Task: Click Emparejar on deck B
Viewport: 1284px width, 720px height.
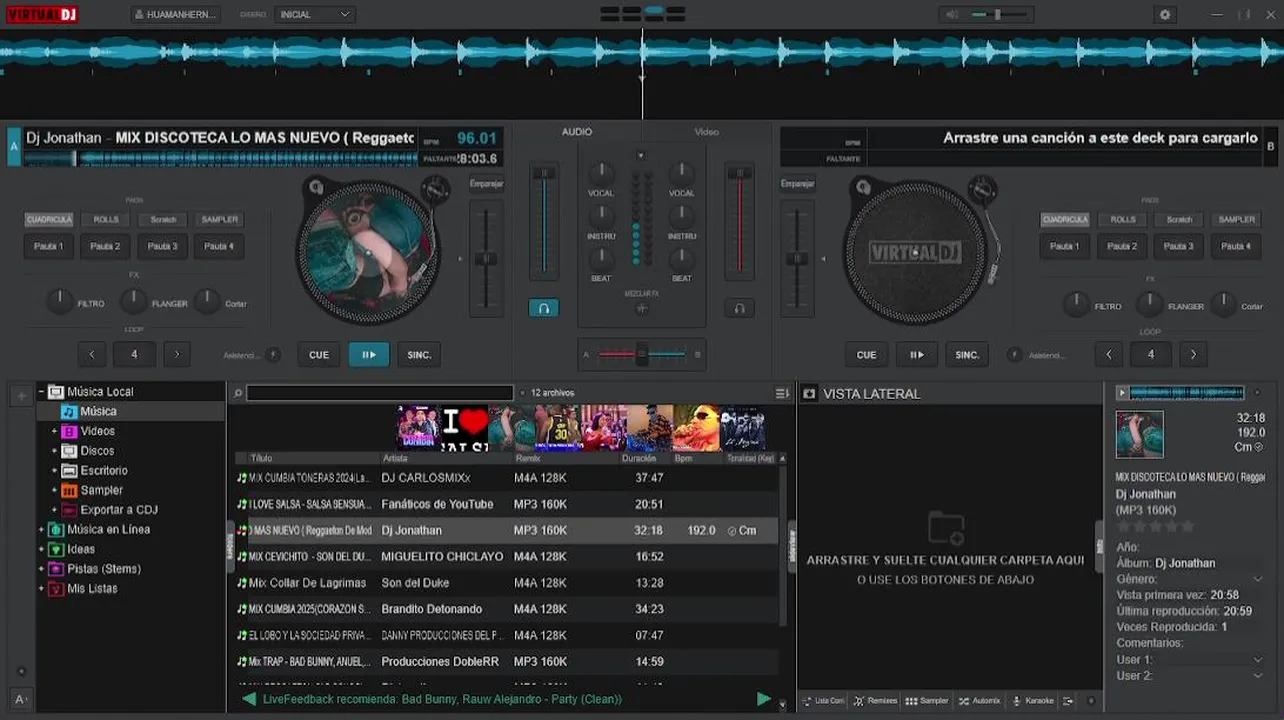Action: [x=798, y=184]
